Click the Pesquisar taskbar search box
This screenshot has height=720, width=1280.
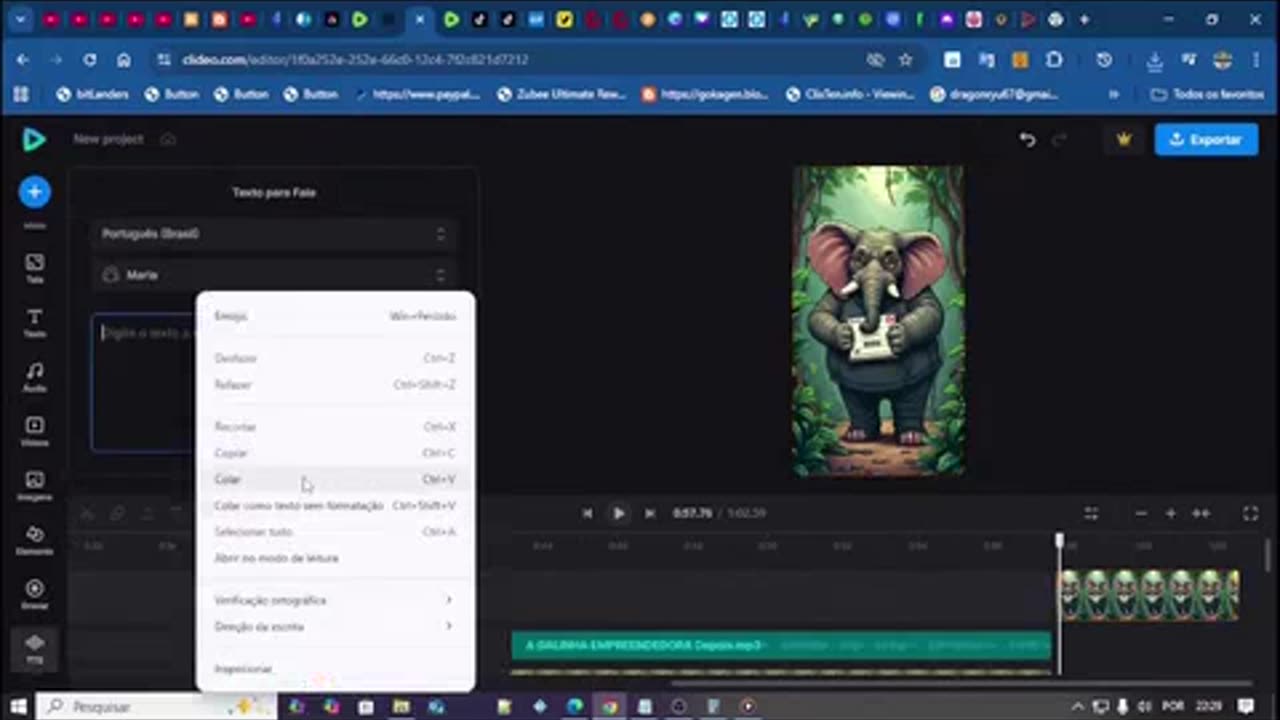coord(156,707)
